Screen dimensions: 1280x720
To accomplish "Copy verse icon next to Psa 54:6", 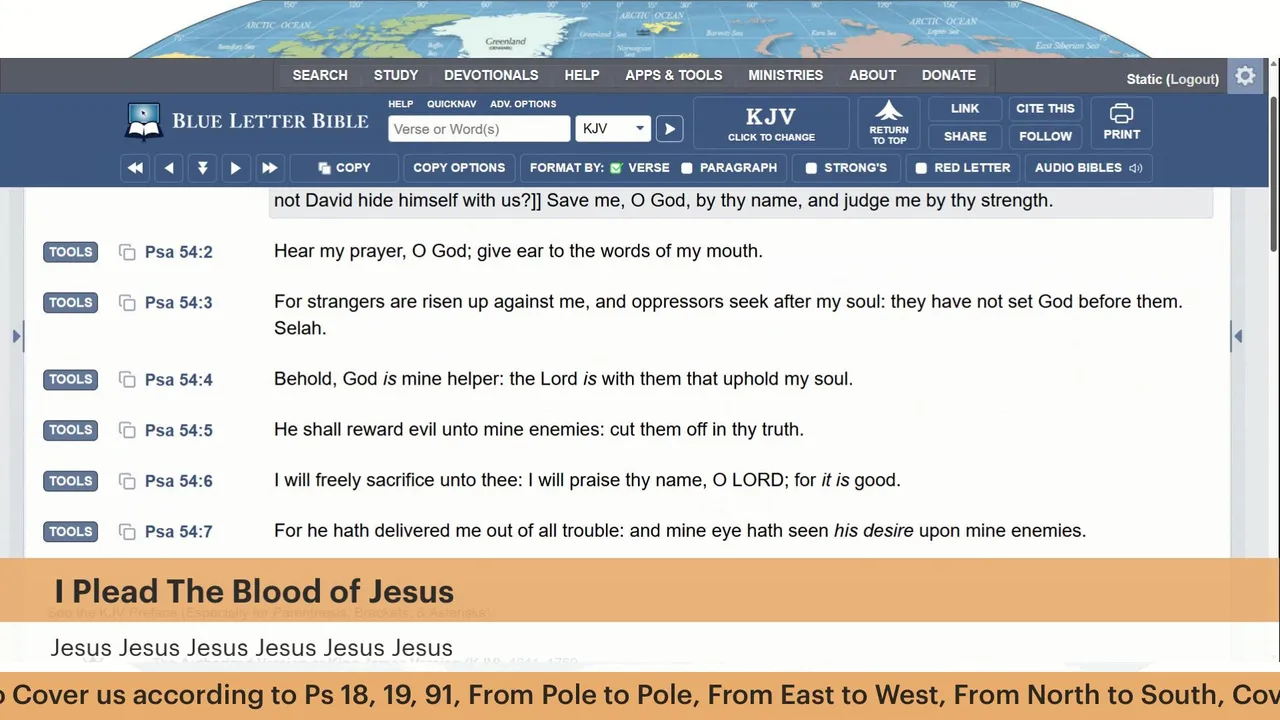I will pyautogui.click(x=127, y=481).
